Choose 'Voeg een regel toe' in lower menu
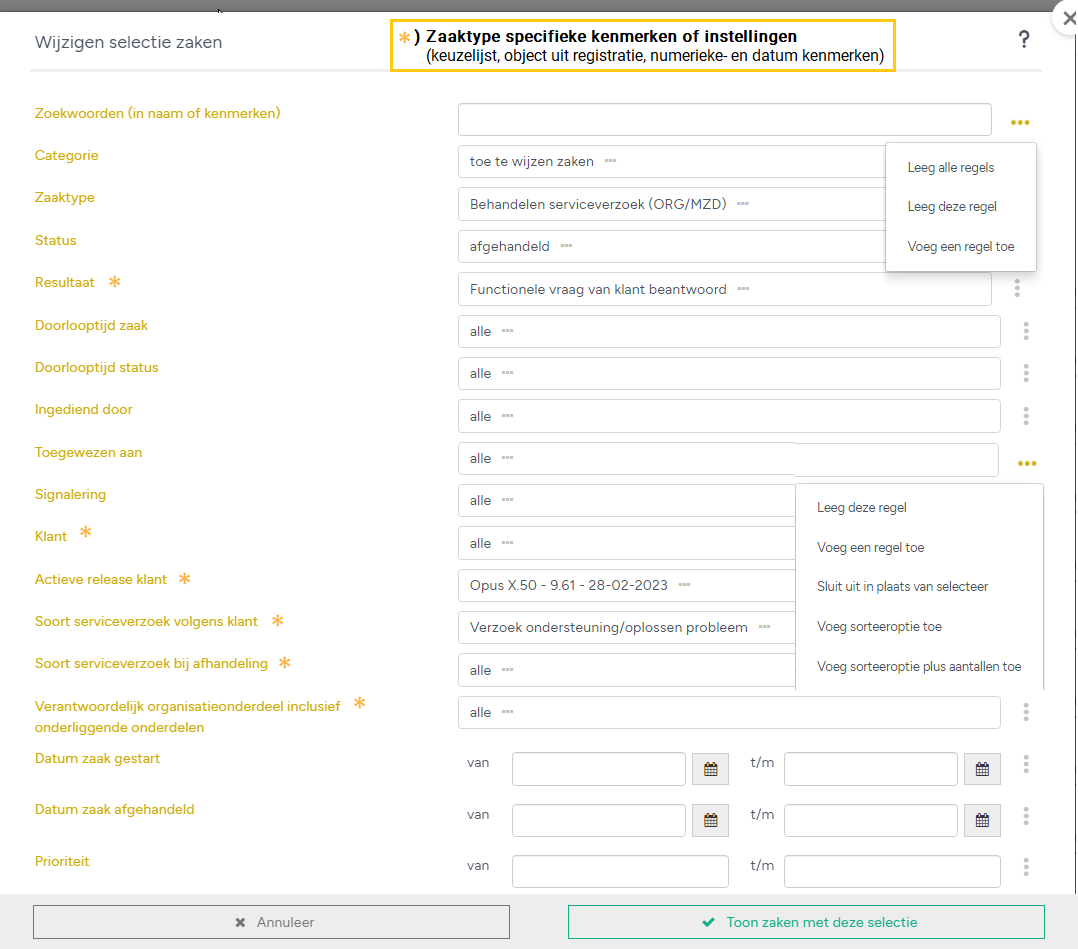The image size is (1078, 949). coord(870,547)
